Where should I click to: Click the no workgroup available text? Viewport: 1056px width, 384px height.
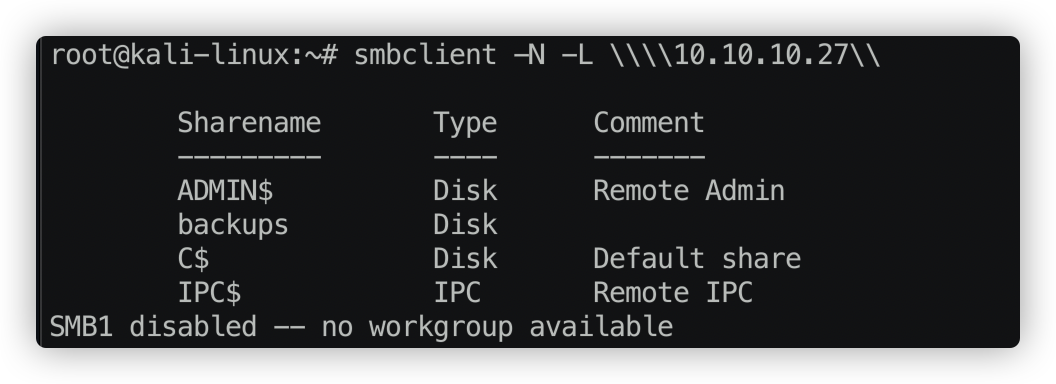[497, 328]
